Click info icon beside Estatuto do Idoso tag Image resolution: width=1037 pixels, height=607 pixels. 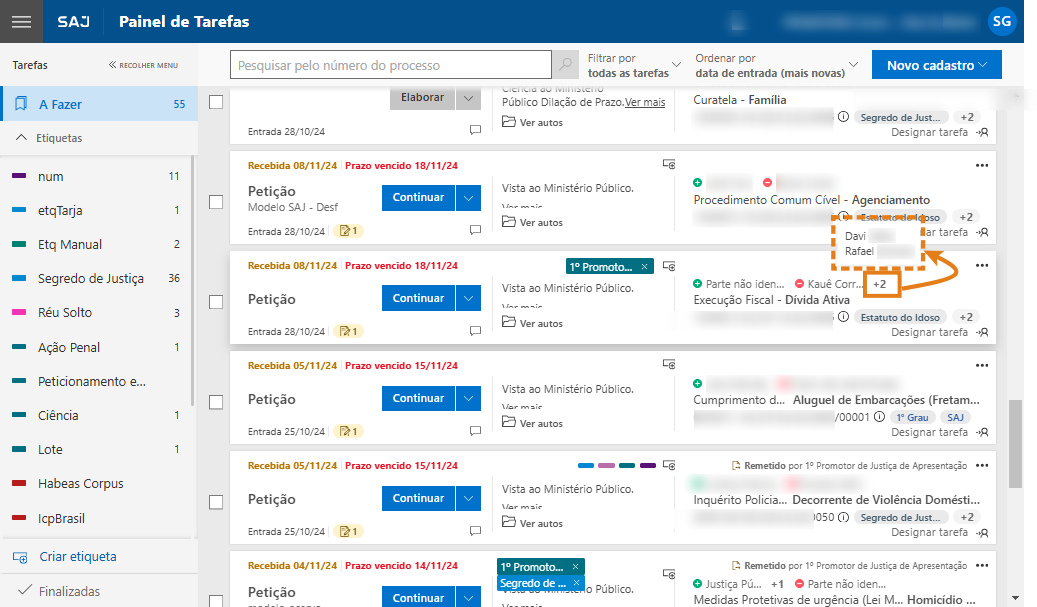843,317
